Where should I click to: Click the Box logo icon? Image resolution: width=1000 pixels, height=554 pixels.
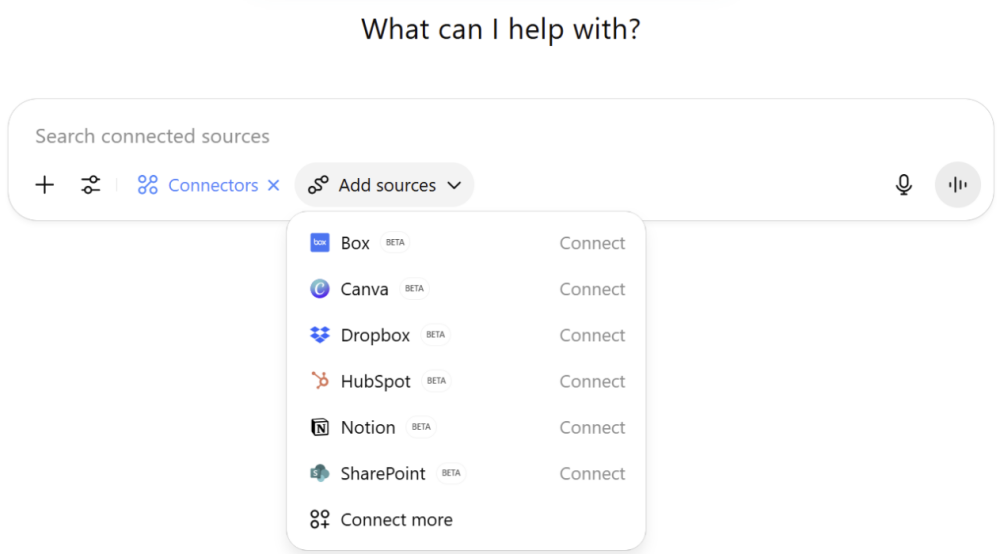pos(320,243)
